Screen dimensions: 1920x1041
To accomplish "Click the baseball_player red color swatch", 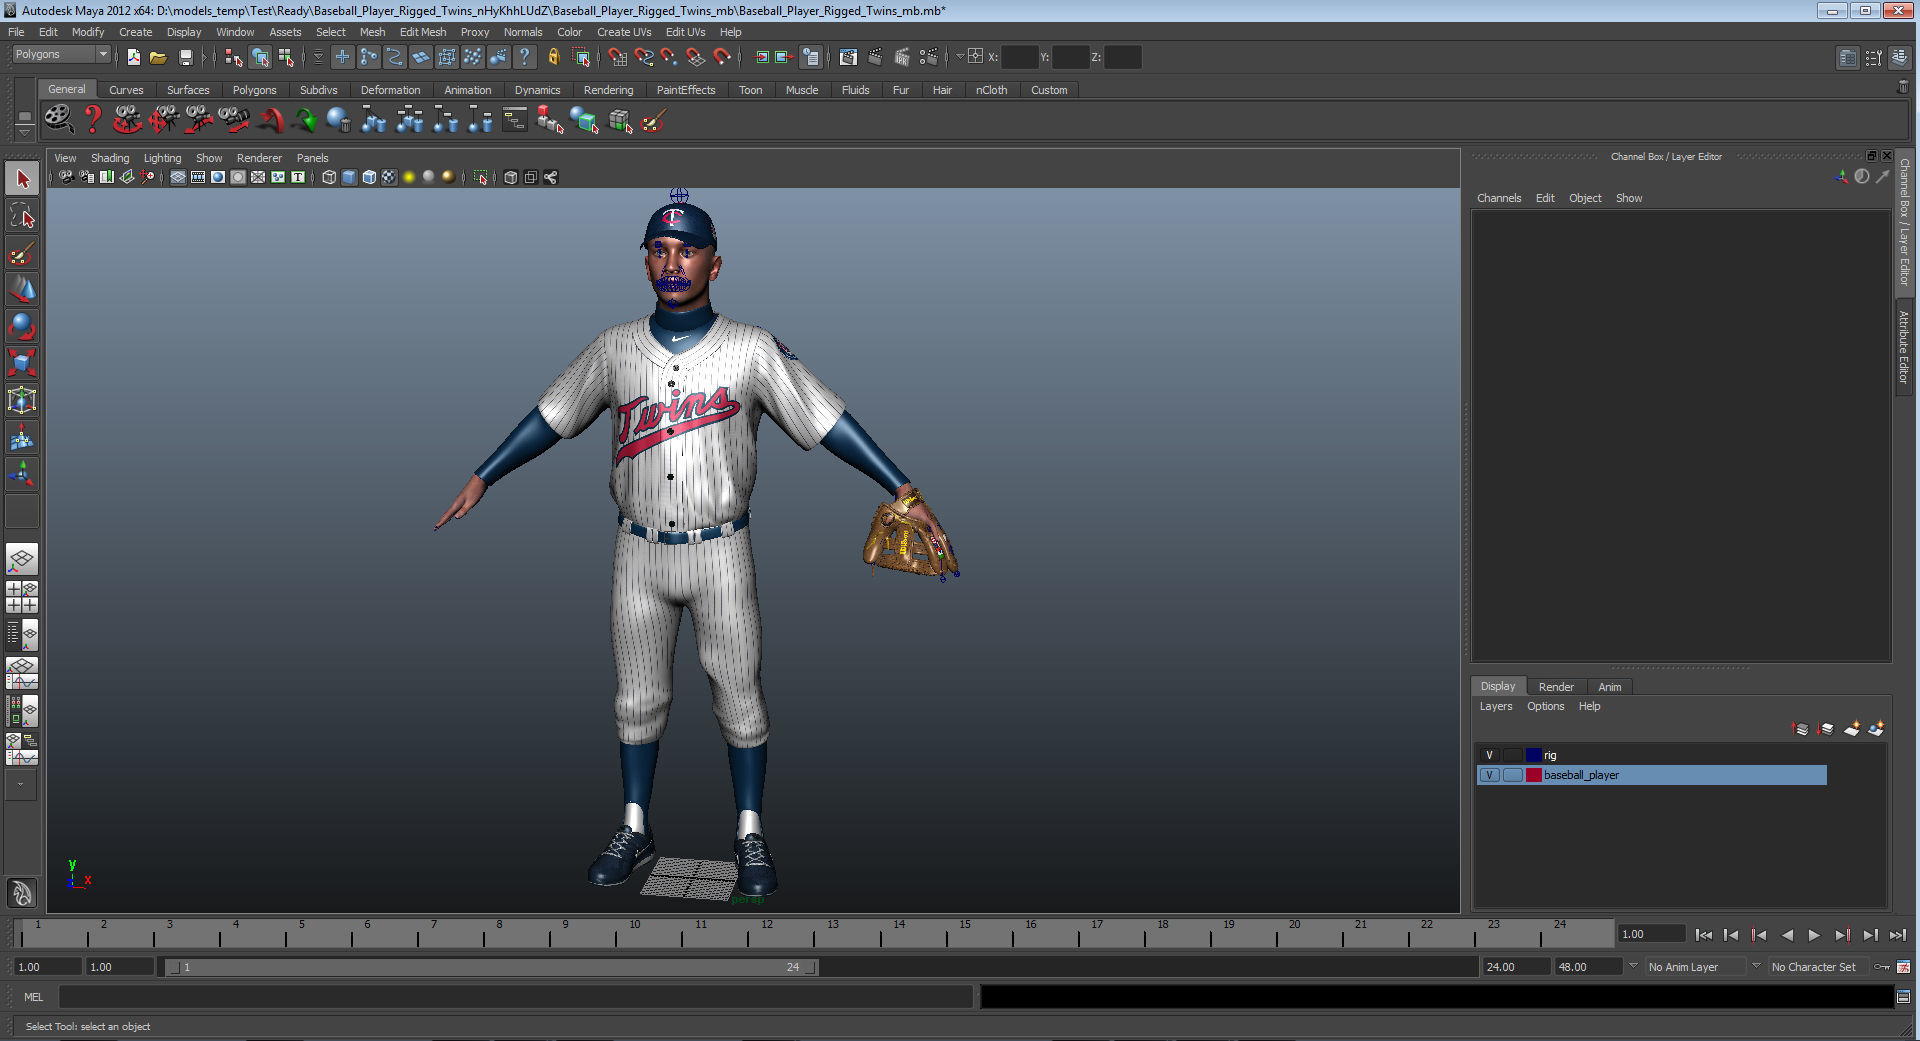I will tap(1533, 775).
